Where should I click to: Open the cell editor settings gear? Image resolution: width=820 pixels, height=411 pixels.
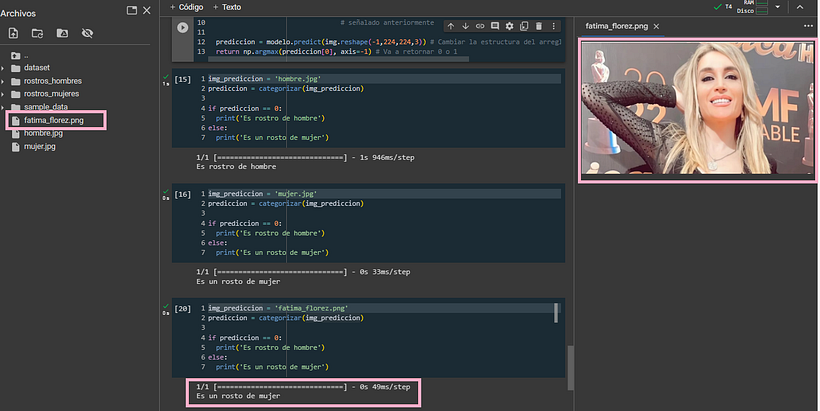coord(510,25)
